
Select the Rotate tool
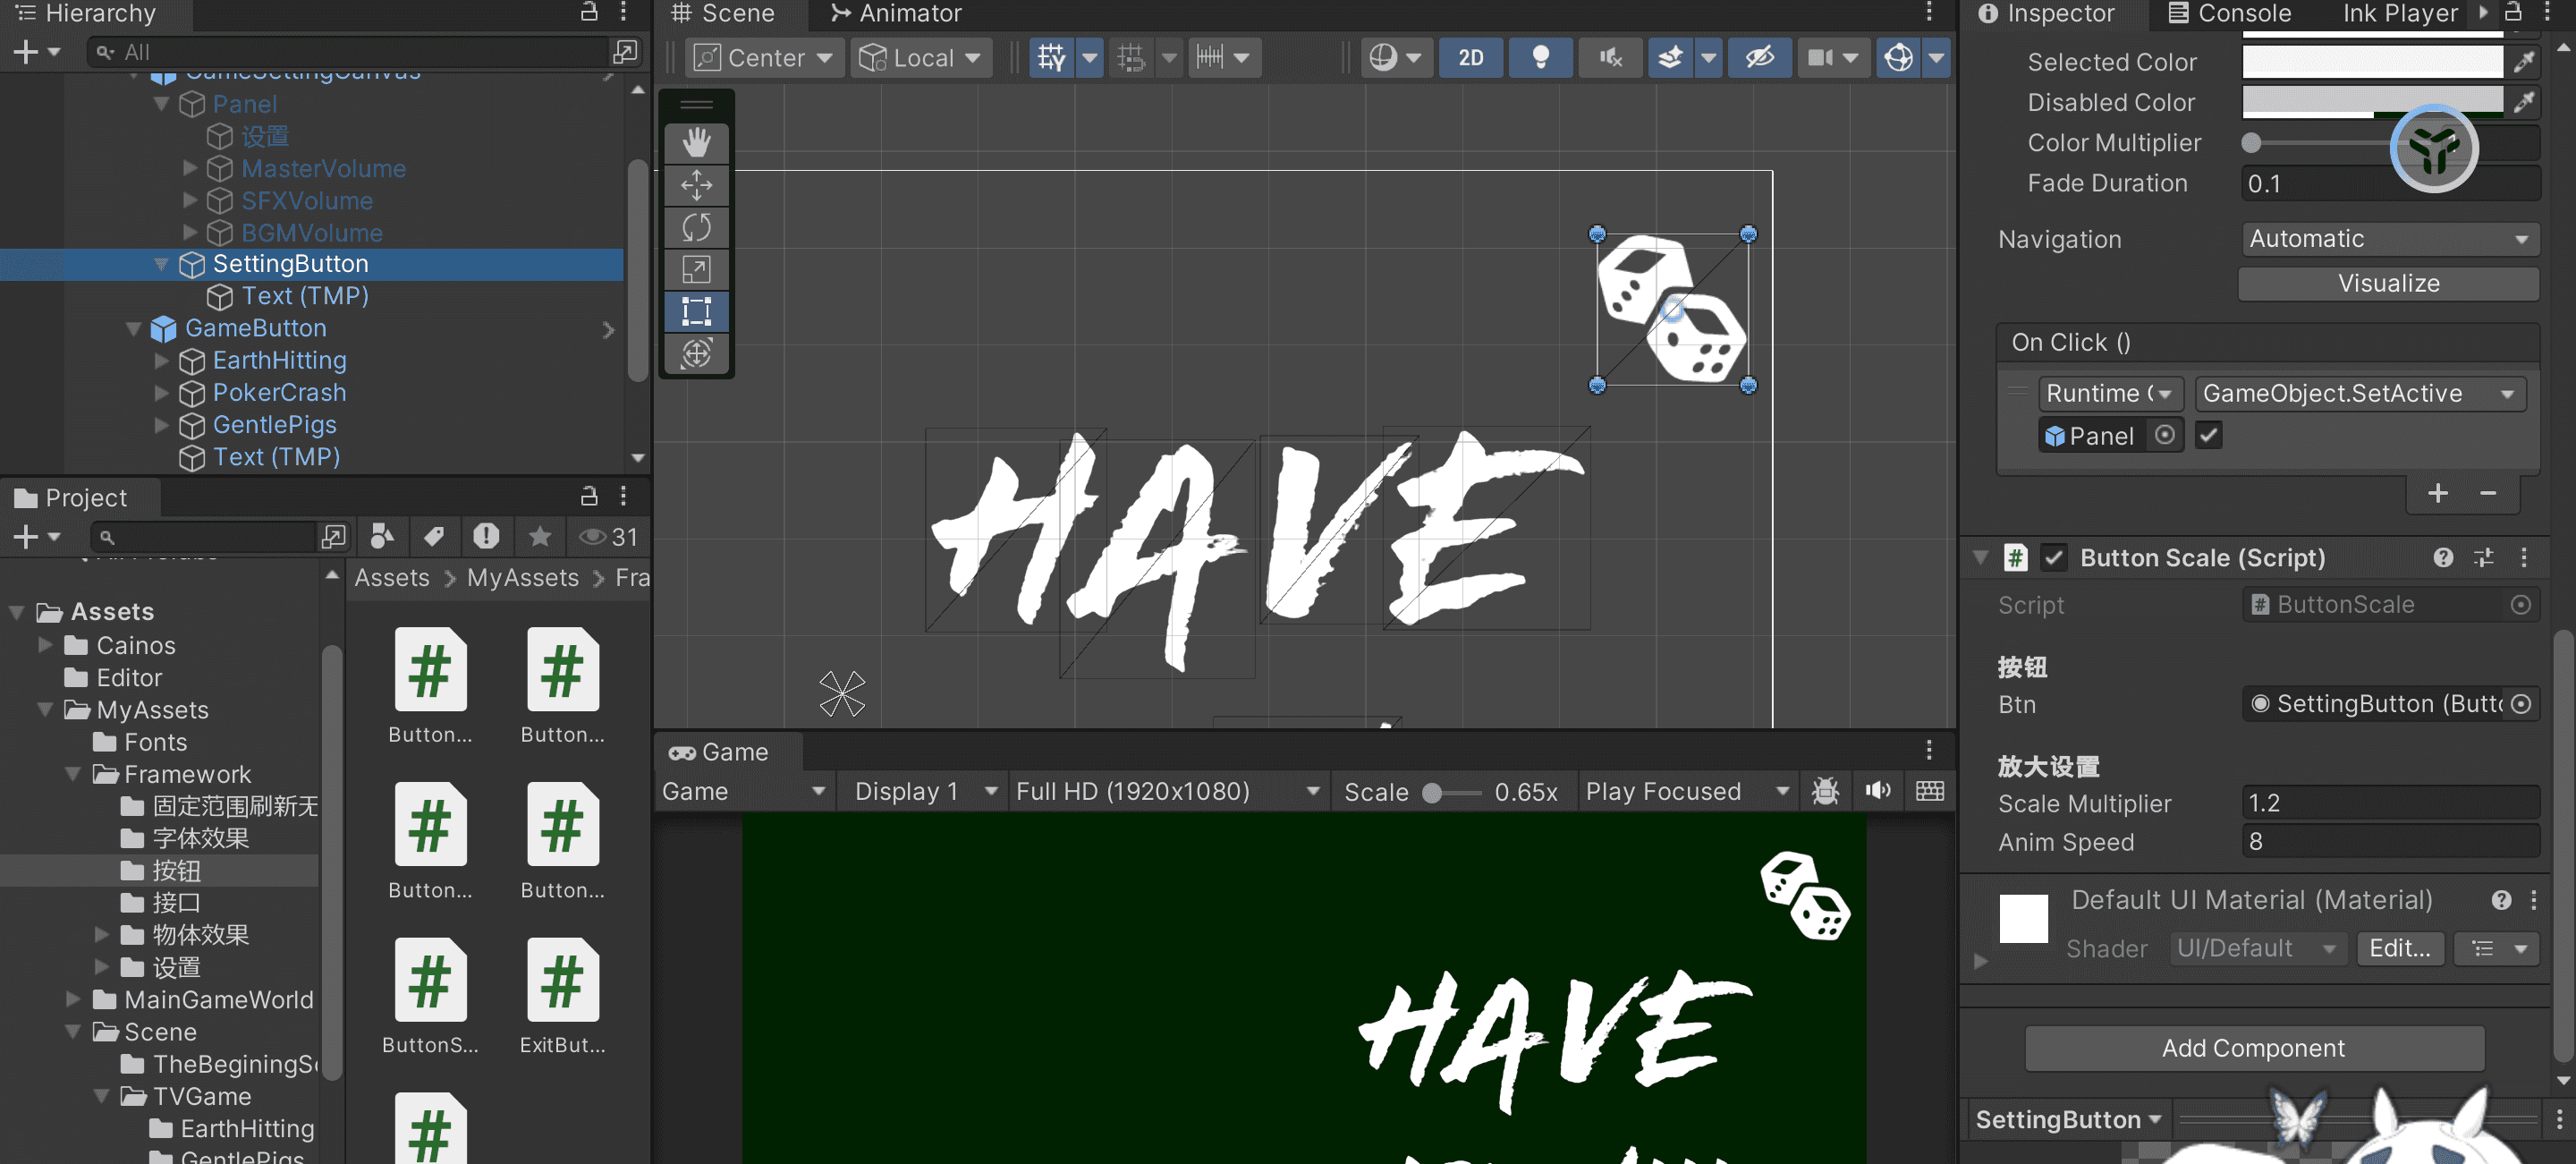[x=696, y=227]
